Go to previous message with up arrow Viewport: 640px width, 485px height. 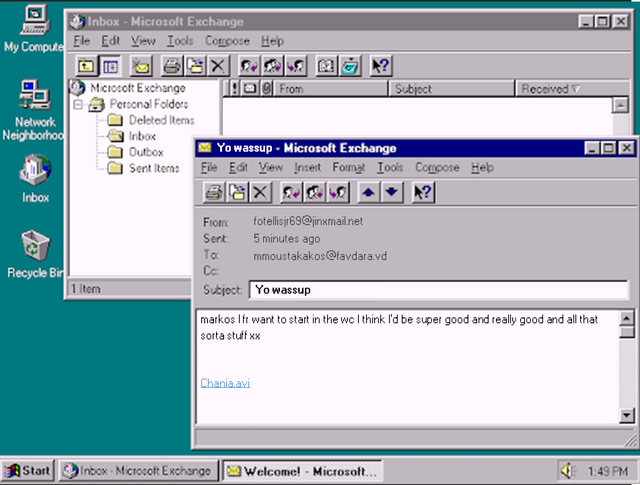pos(369,192)
